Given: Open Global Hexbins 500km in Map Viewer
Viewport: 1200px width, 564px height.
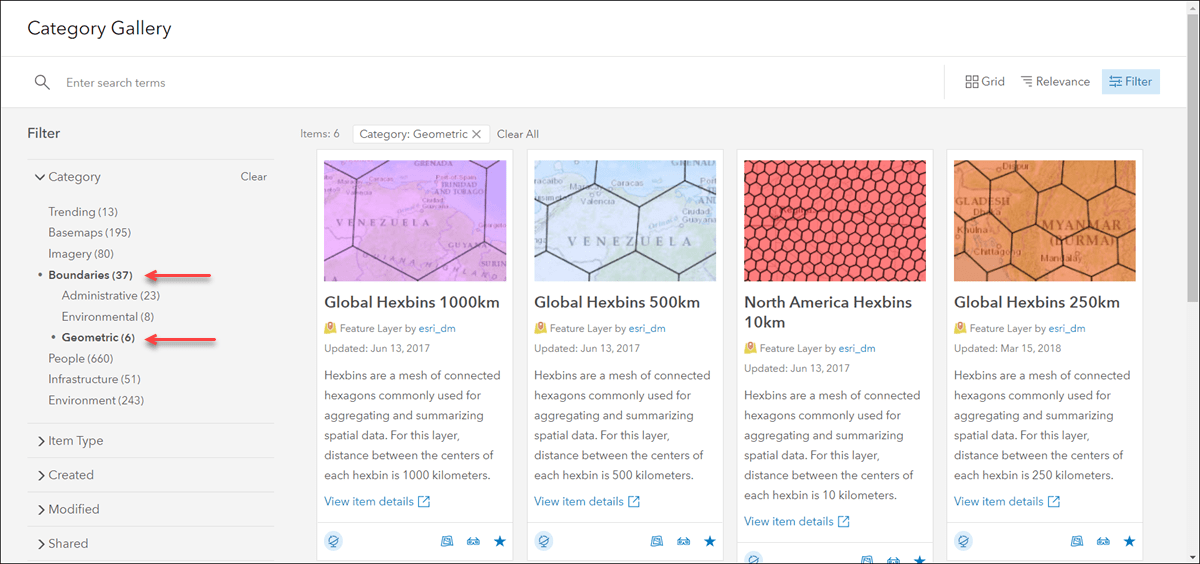Looking at the screenshot, I should pos(657,541).
